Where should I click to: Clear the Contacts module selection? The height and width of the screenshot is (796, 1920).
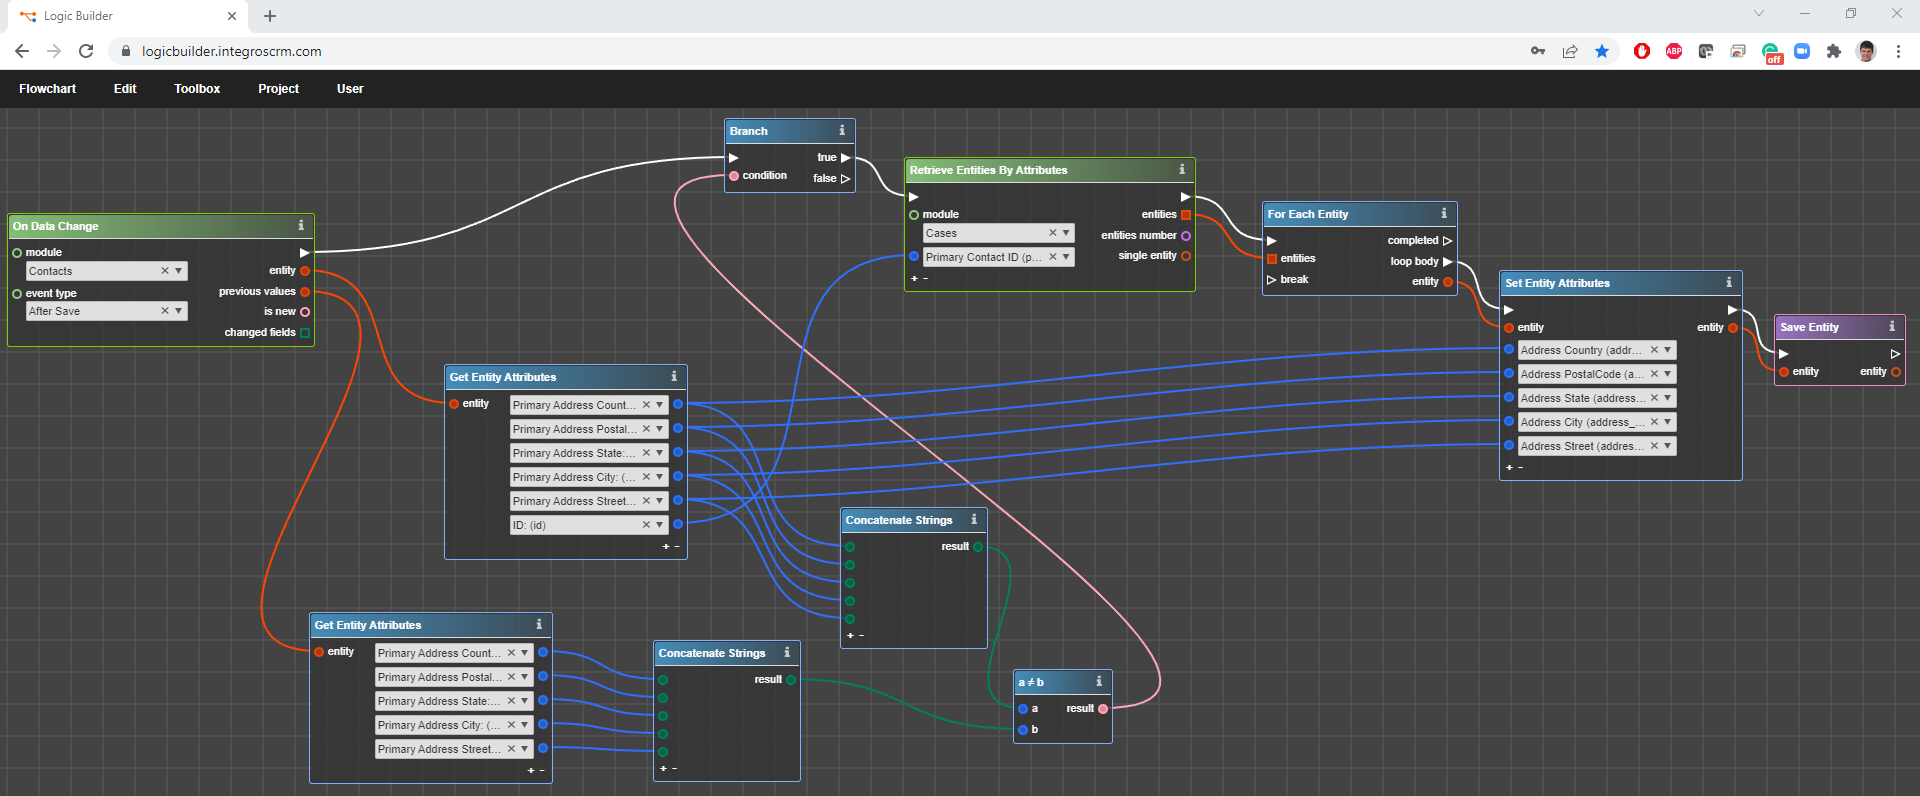coord(165,271)
